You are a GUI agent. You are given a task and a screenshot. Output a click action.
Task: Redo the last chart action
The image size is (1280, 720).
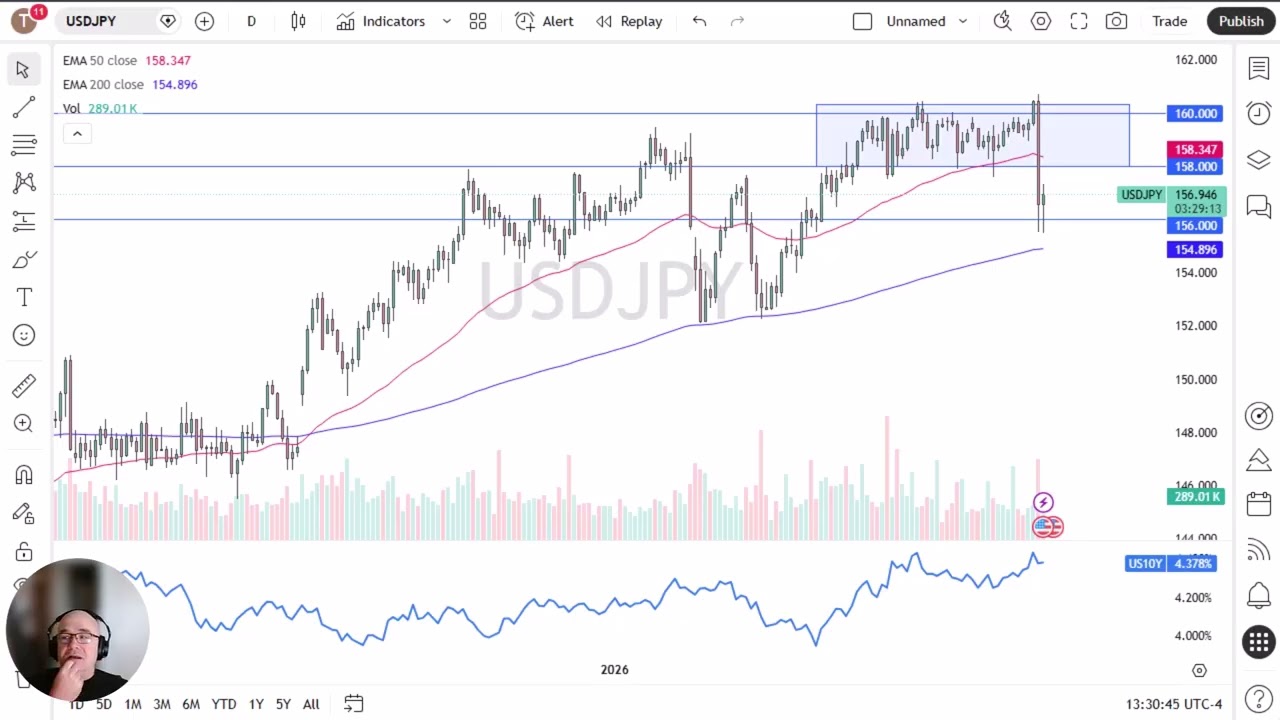(x=737, y=21)
